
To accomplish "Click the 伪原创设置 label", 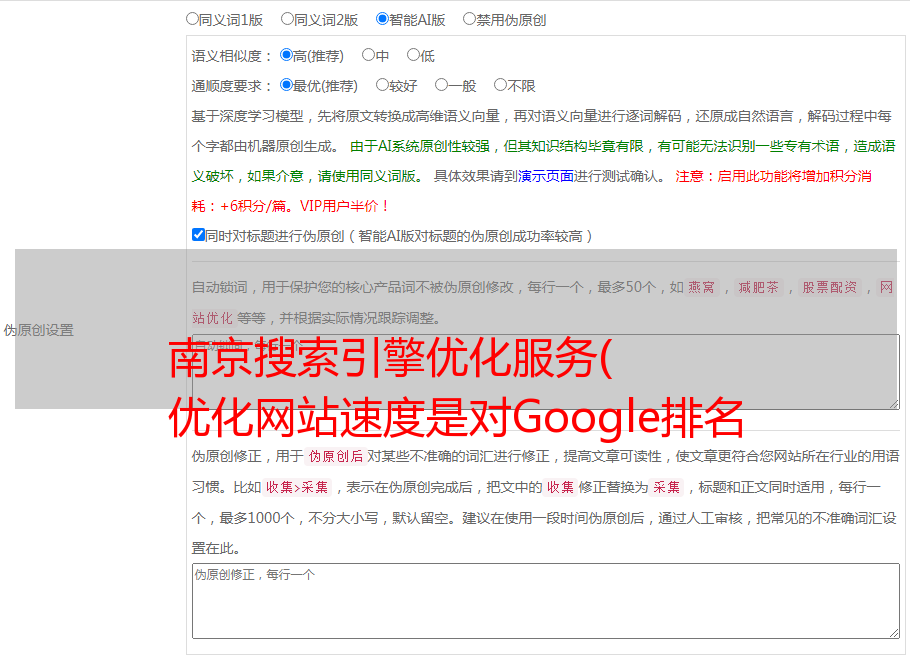I will click(38, 330).
